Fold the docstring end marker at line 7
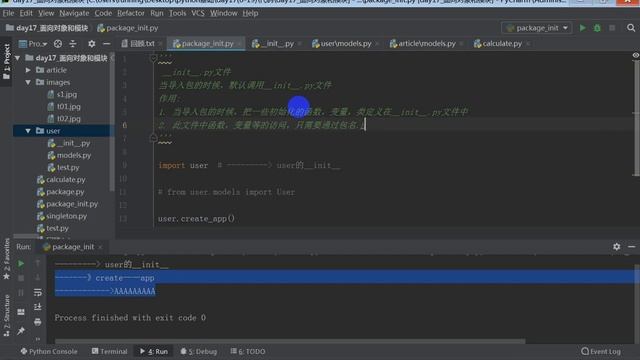Viewport: 640px width, 360px height. [153, 138]
